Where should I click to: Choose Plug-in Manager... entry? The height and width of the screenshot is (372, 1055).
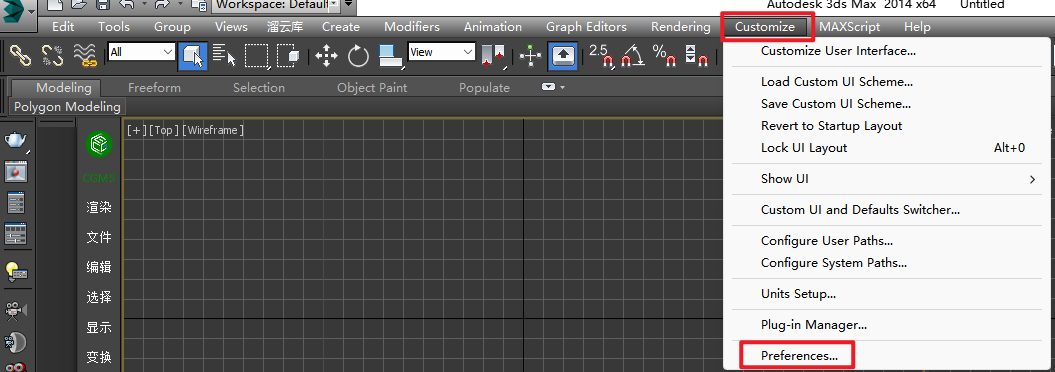coord(813,325)
